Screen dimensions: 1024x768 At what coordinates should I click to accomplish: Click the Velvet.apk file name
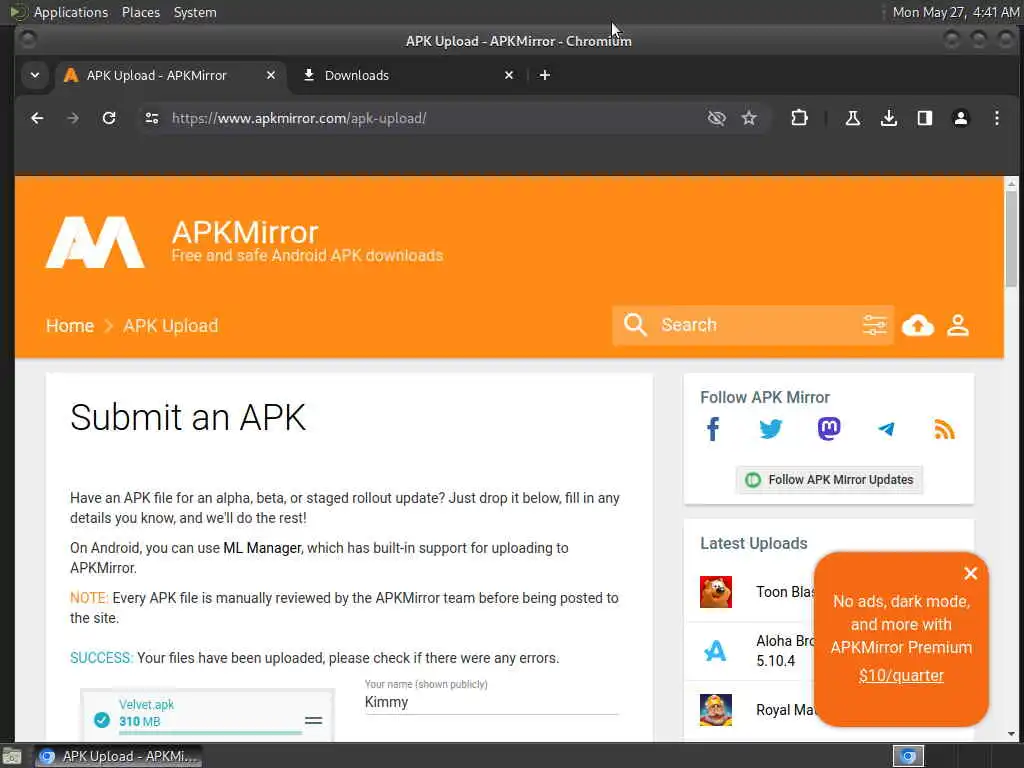pos(146,705)
